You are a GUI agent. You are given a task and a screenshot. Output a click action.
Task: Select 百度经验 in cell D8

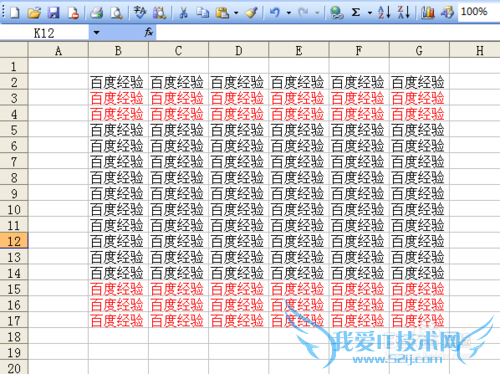pos(239,177)
